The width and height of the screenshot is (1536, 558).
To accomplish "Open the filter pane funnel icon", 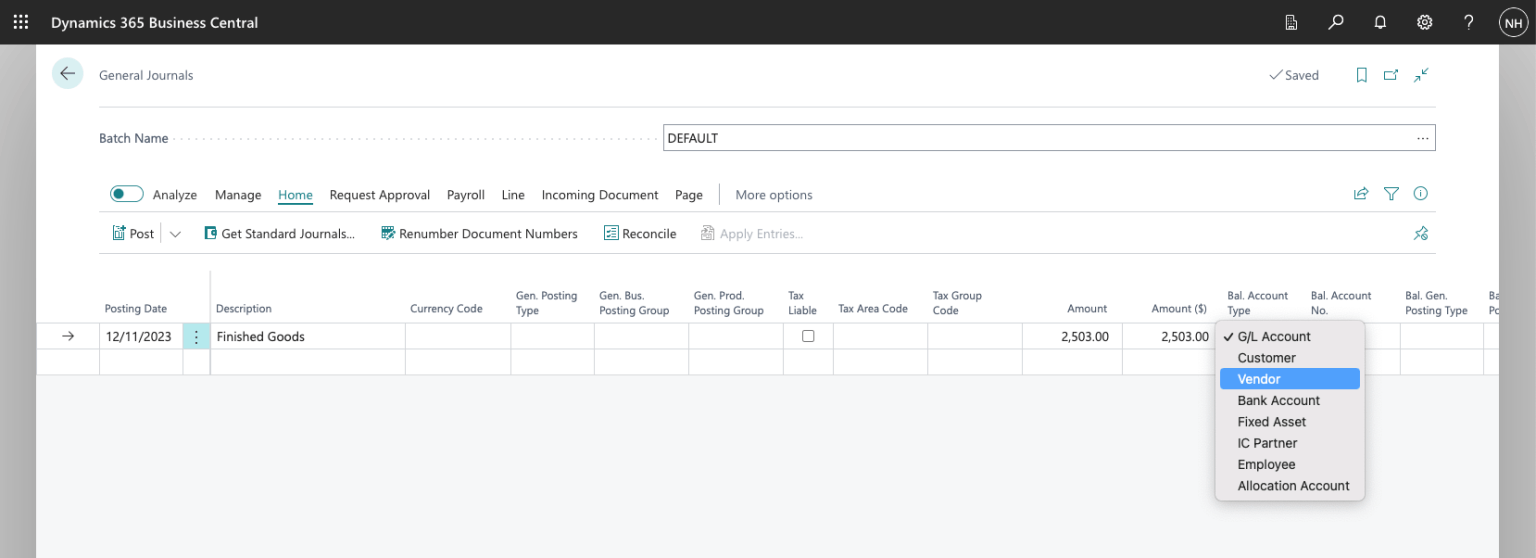I will coord(1391,194).
